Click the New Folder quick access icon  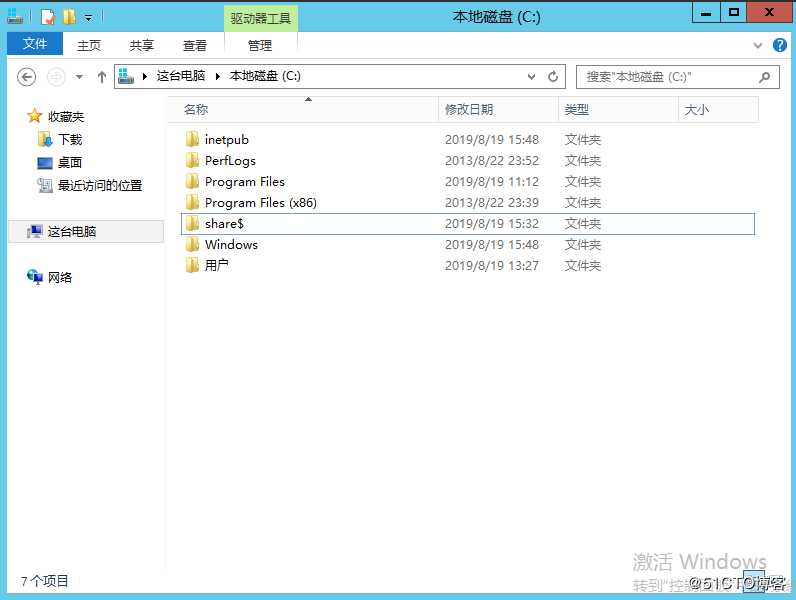pos(70,17)
